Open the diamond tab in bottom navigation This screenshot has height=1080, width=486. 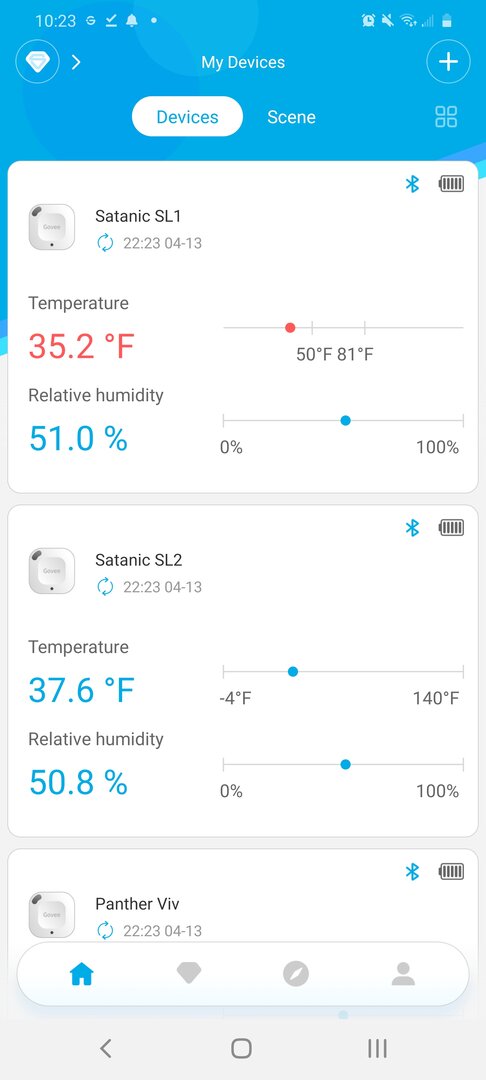(x=189, y=973)
